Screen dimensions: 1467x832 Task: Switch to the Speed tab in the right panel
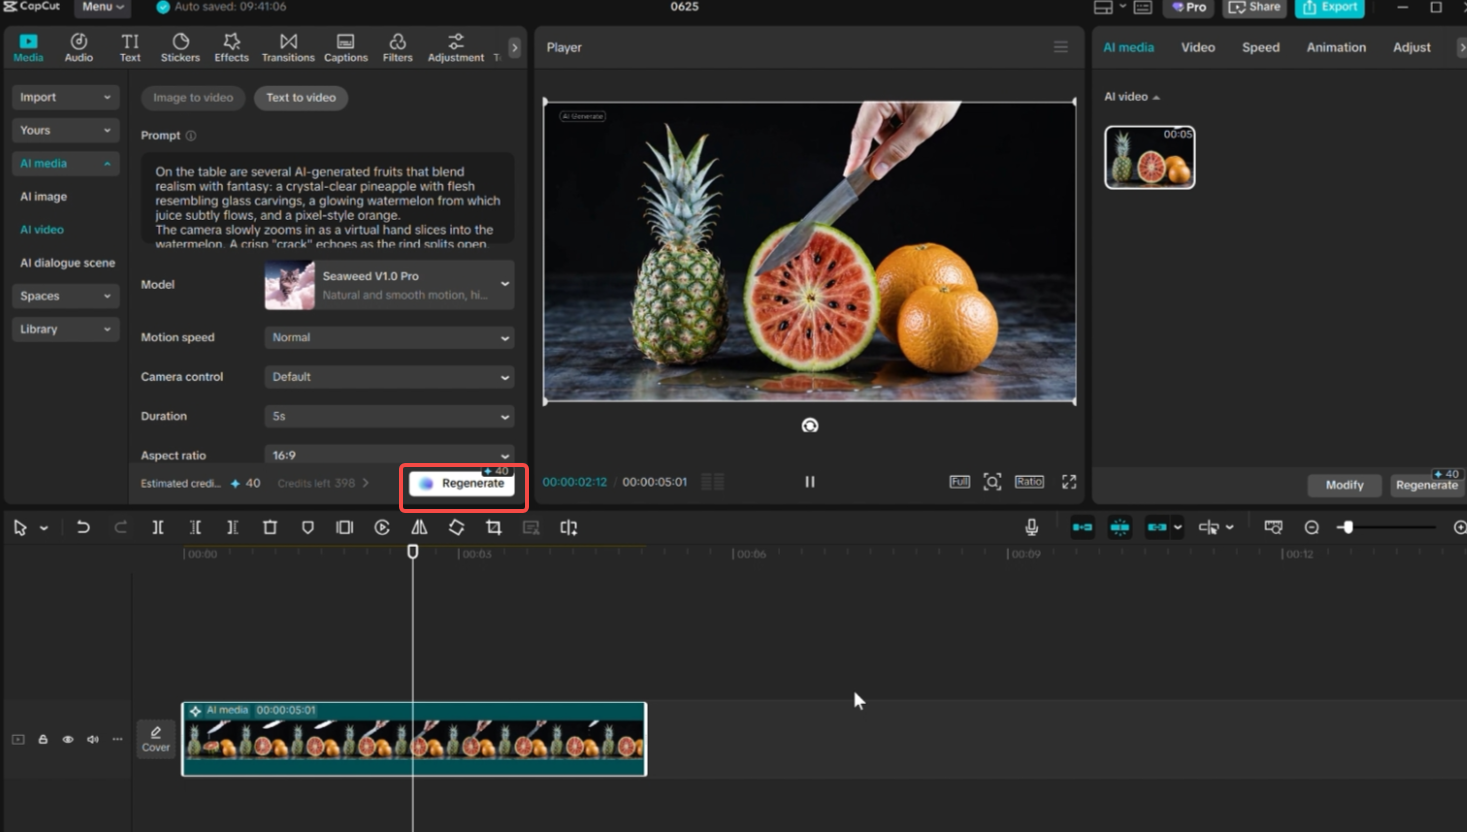pyautogui.click(x=1261, y=47)
